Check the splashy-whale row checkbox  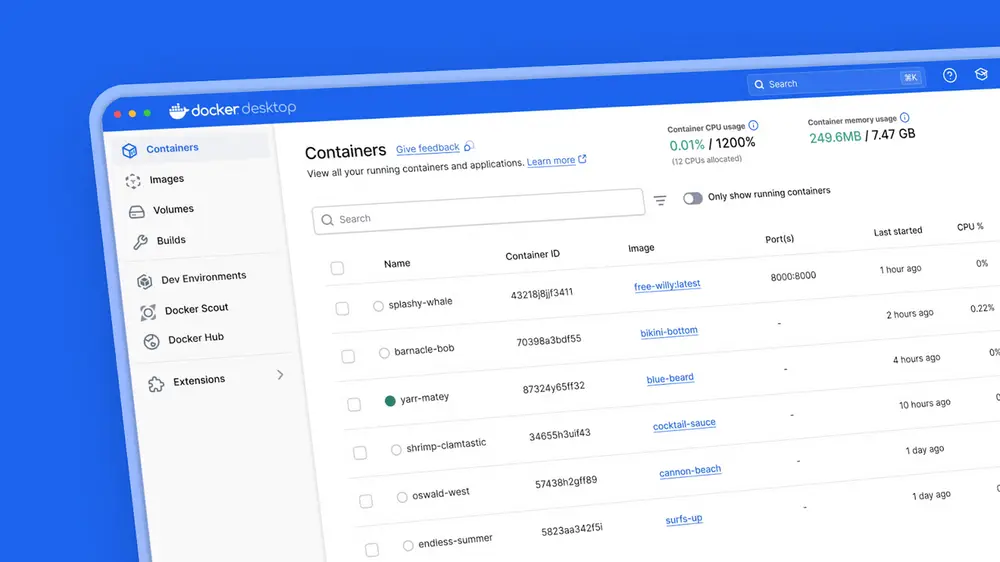click(x=342, y=308)
